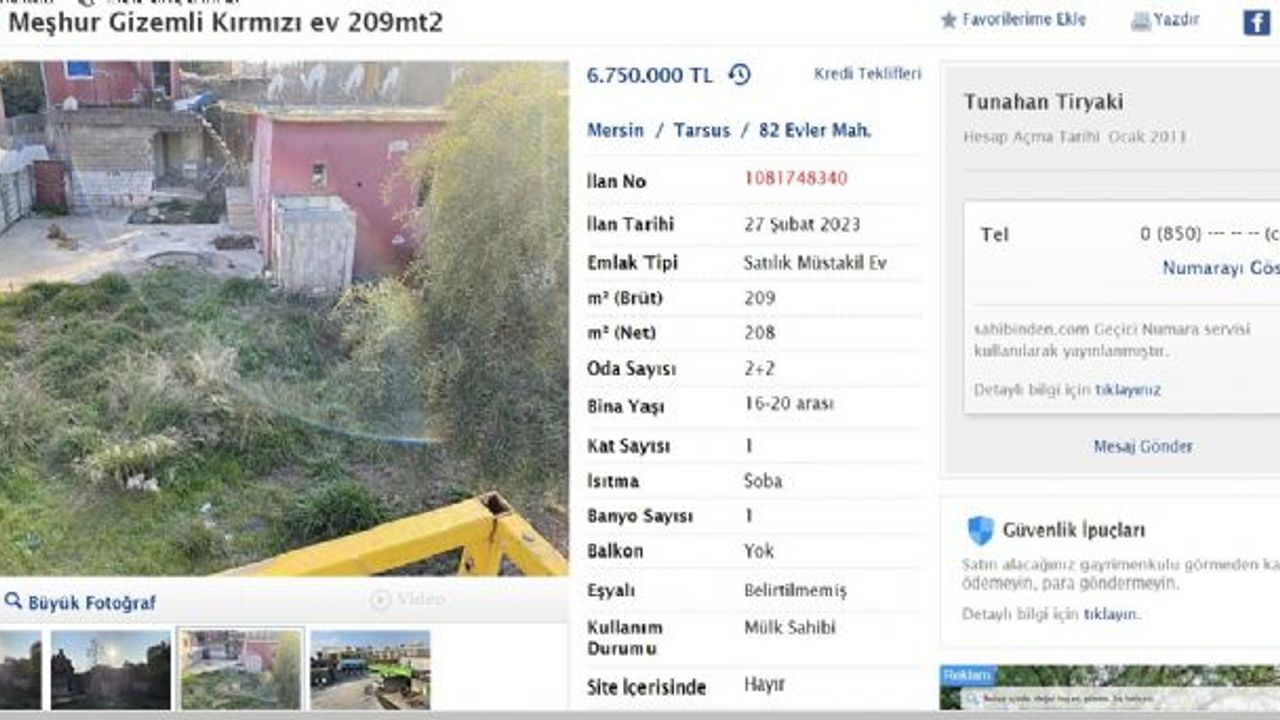Select the street view thumbnail

370,669
